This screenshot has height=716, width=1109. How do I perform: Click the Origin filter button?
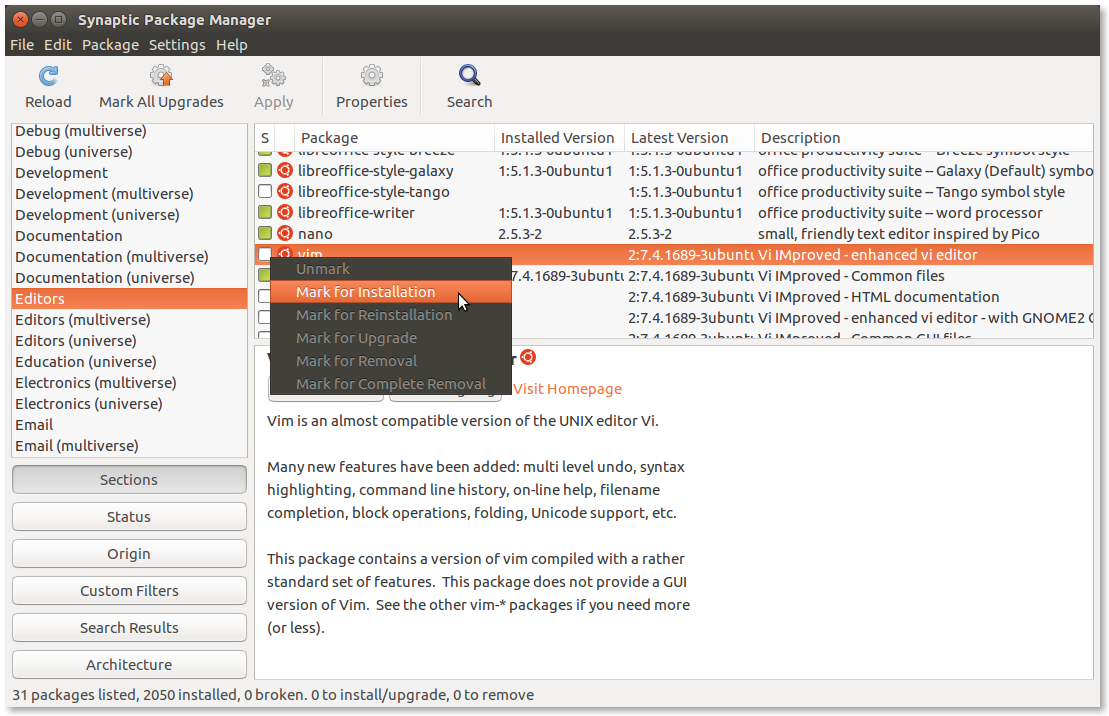tap(129, 553)
